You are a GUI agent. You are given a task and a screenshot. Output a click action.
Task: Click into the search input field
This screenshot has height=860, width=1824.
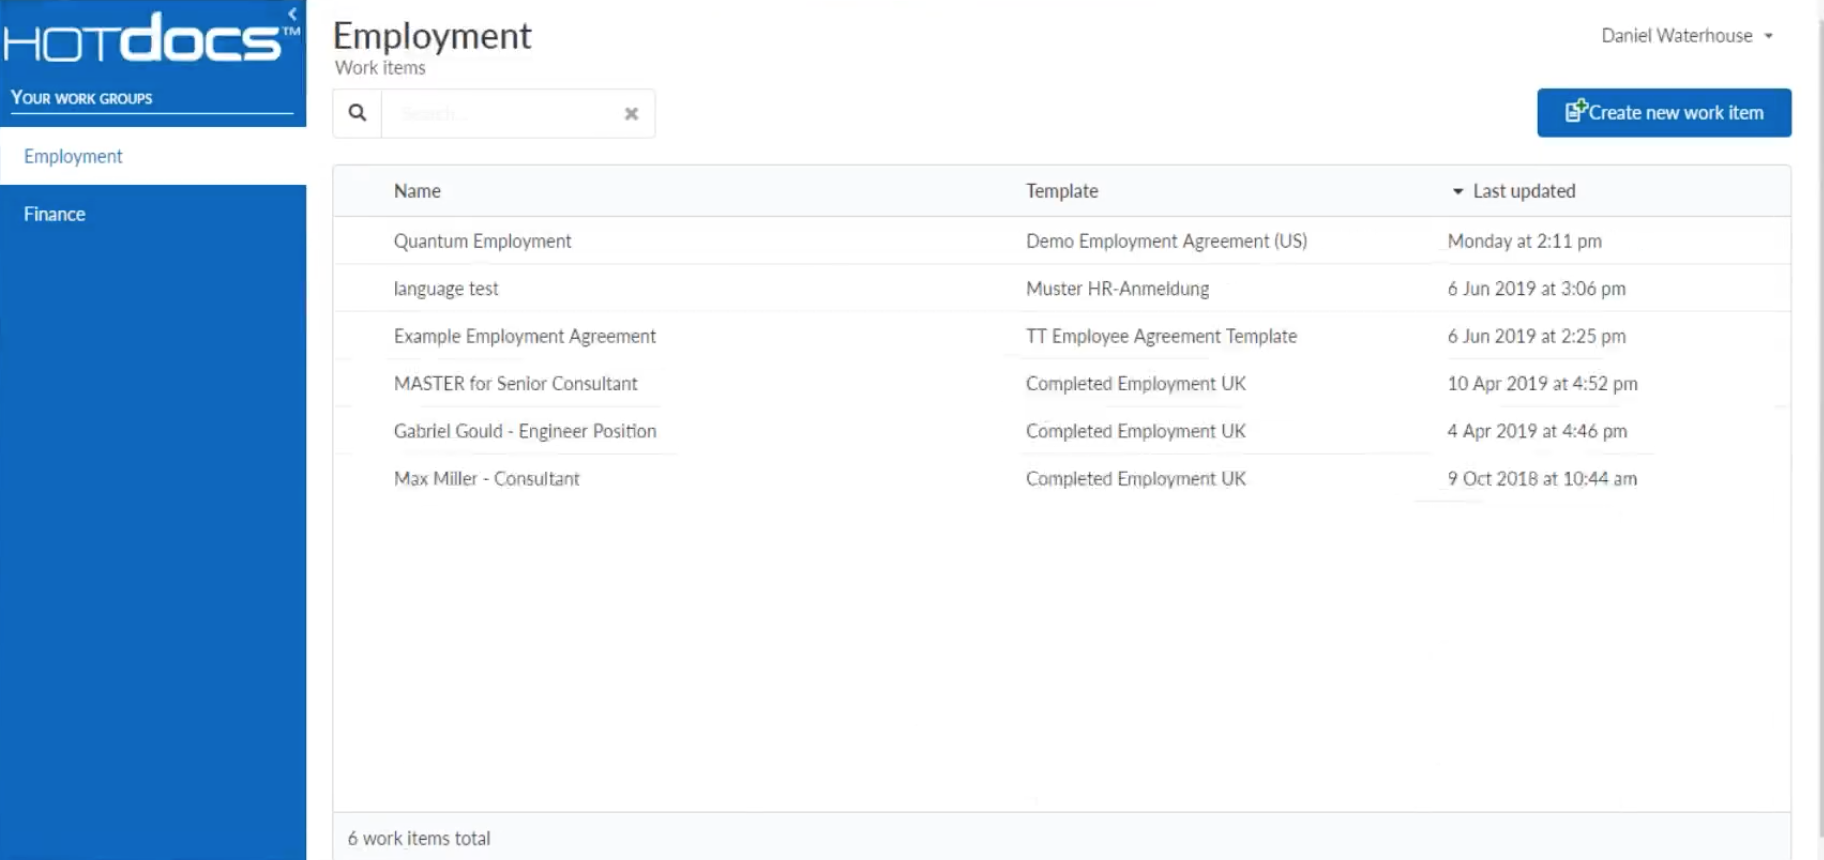pyautogui.click(x=500, y=114)
